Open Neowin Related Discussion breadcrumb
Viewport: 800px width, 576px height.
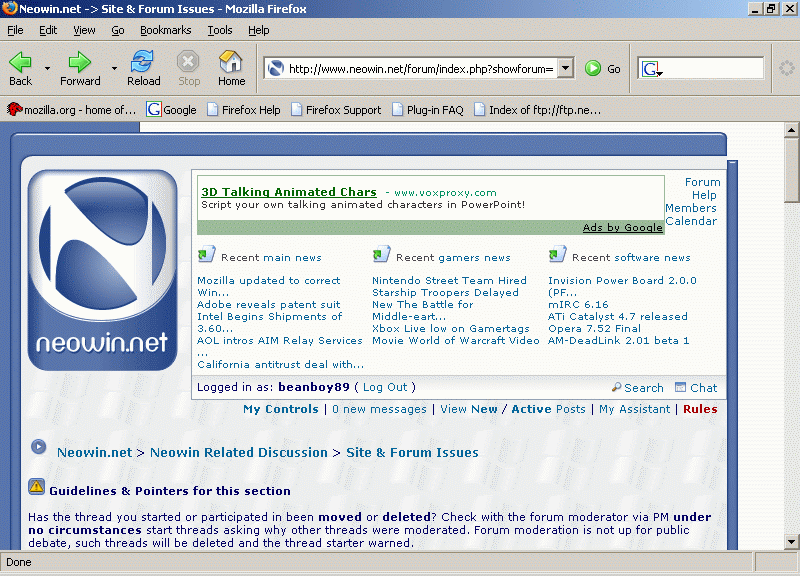coord(239,453)
